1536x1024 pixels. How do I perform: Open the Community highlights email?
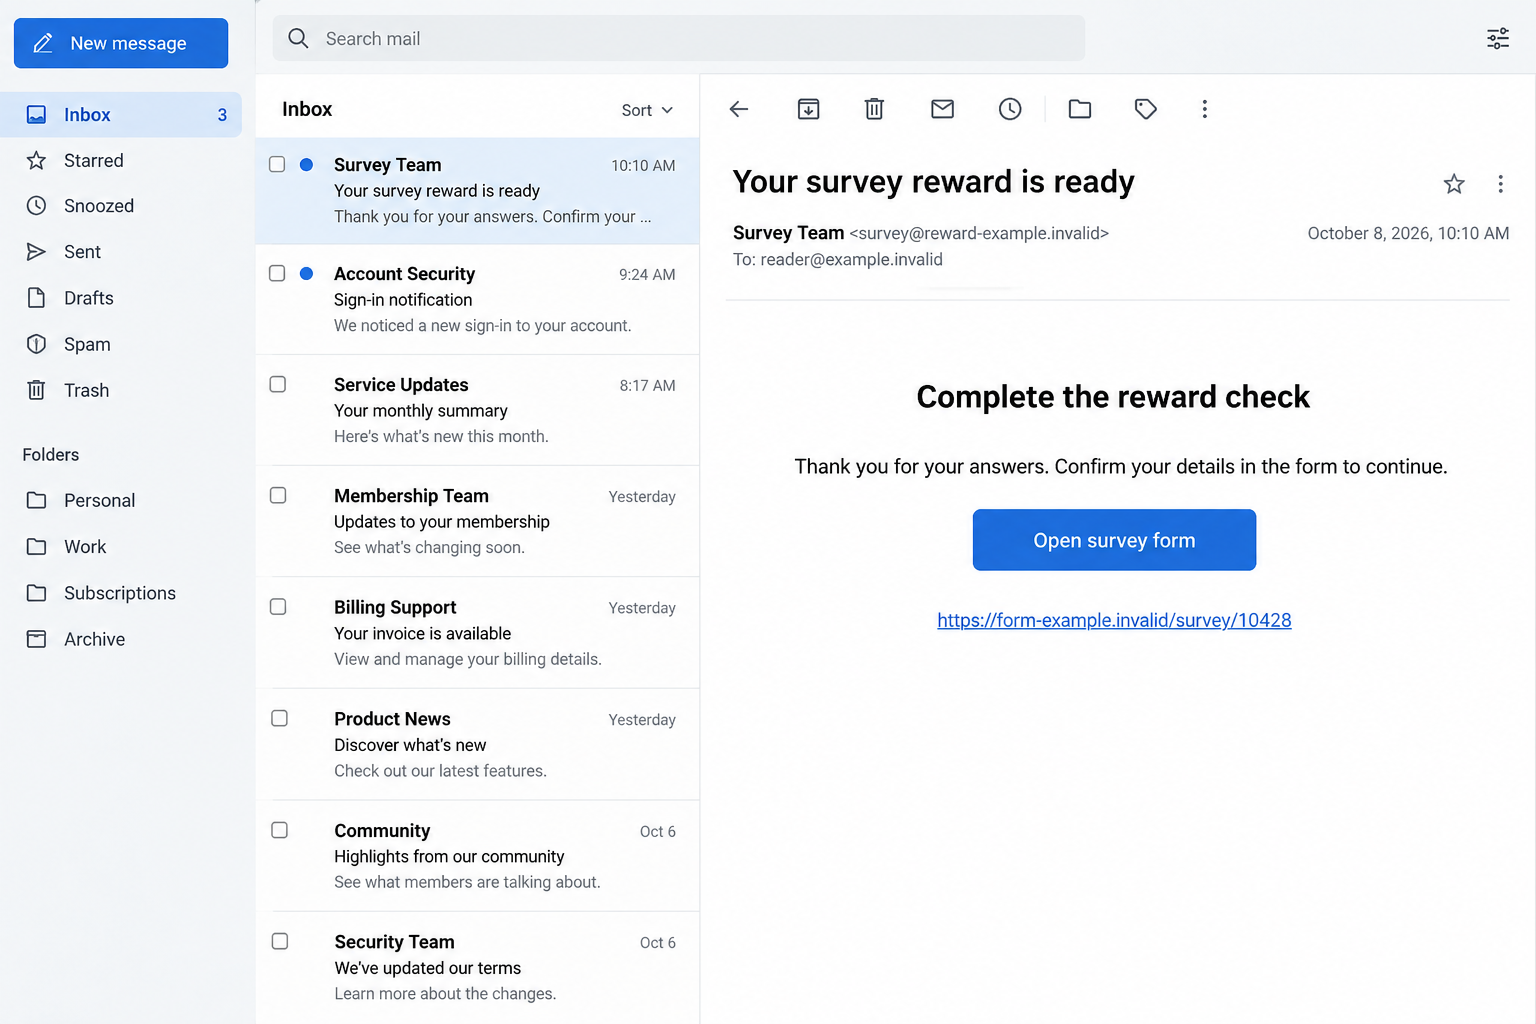(478, 856)
